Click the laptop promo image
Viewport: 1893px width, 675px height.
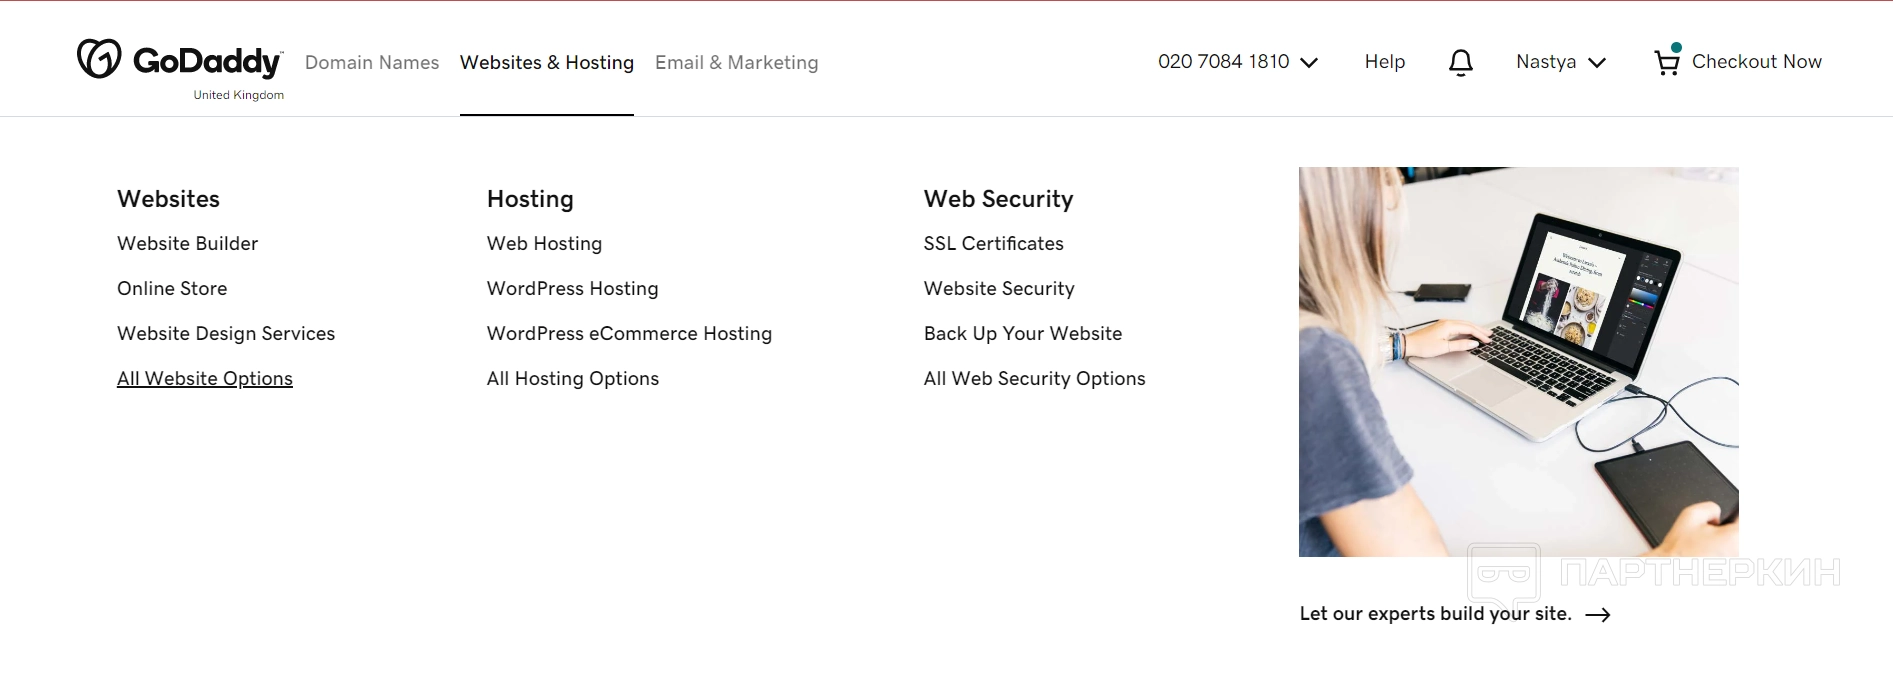[1518, 361]
